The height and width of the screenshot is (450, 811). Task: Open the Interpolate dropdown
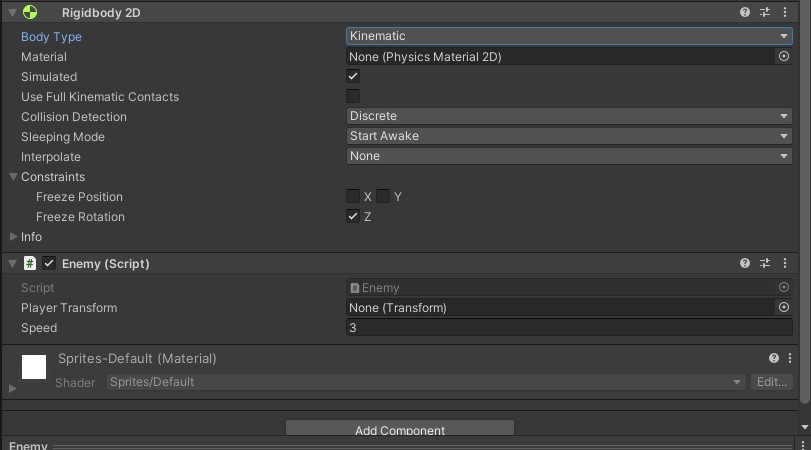(569, 156)
